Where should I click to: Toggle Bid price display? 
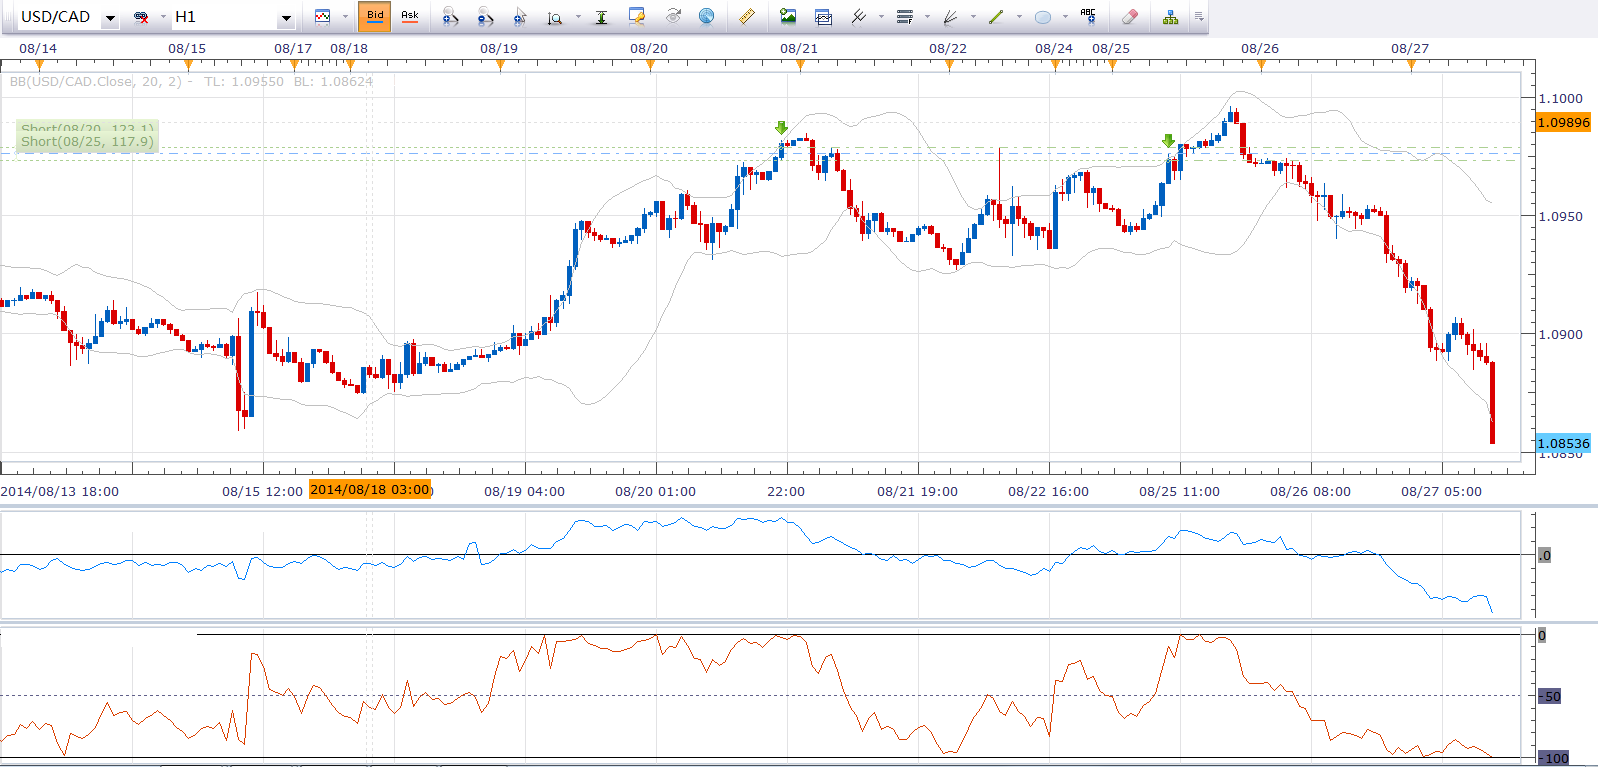[375, 16]
